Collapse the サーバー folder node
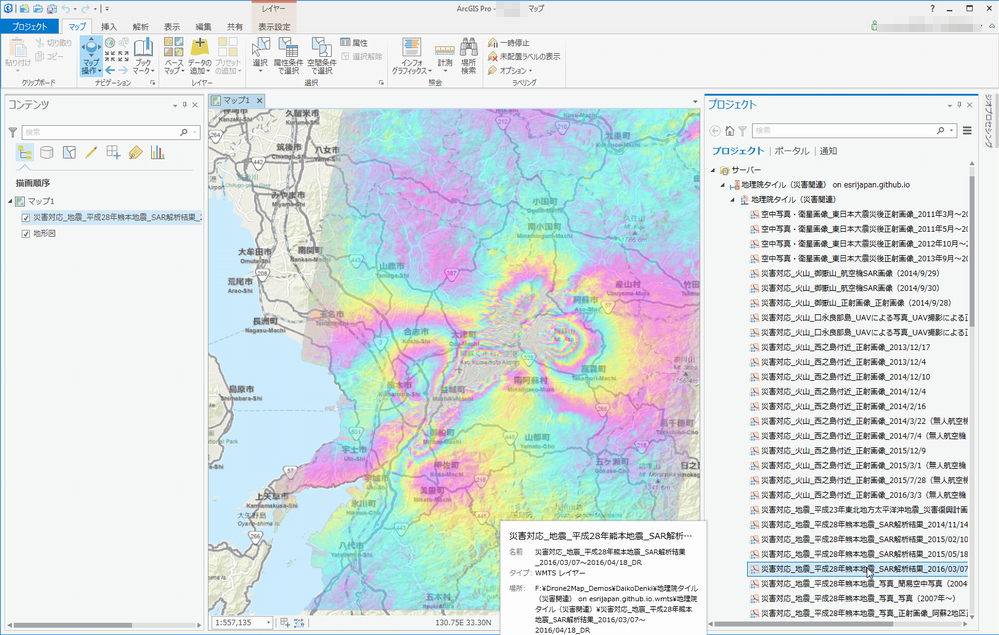 713,170
